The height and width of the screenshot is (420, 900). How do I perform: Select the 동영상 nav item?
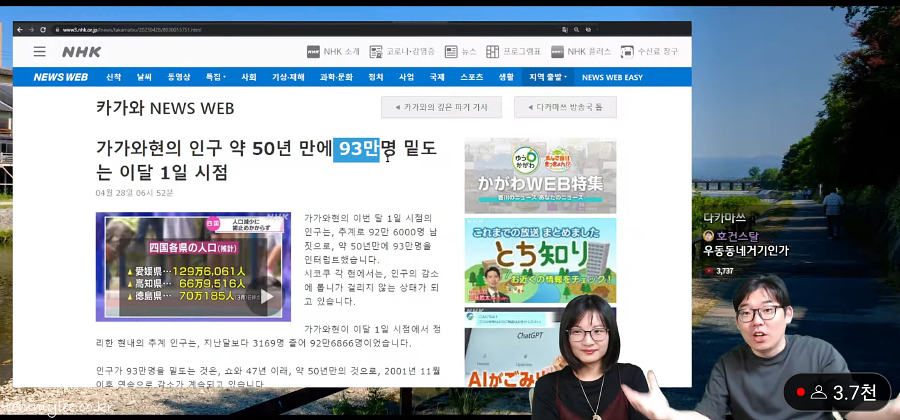pos(179,77)
